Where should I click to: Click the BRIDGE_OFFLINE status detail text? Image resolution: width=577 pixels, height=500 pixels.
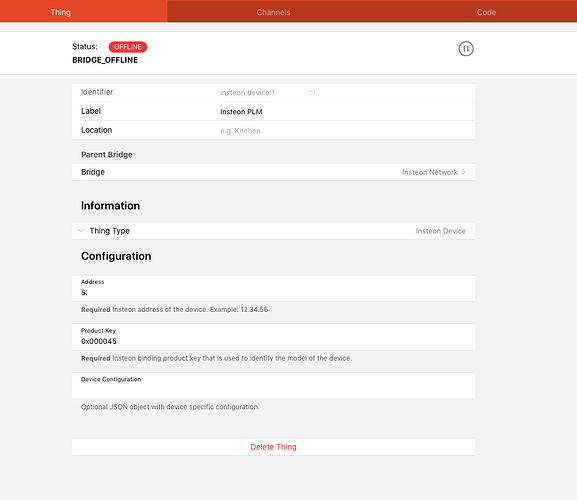105,60
